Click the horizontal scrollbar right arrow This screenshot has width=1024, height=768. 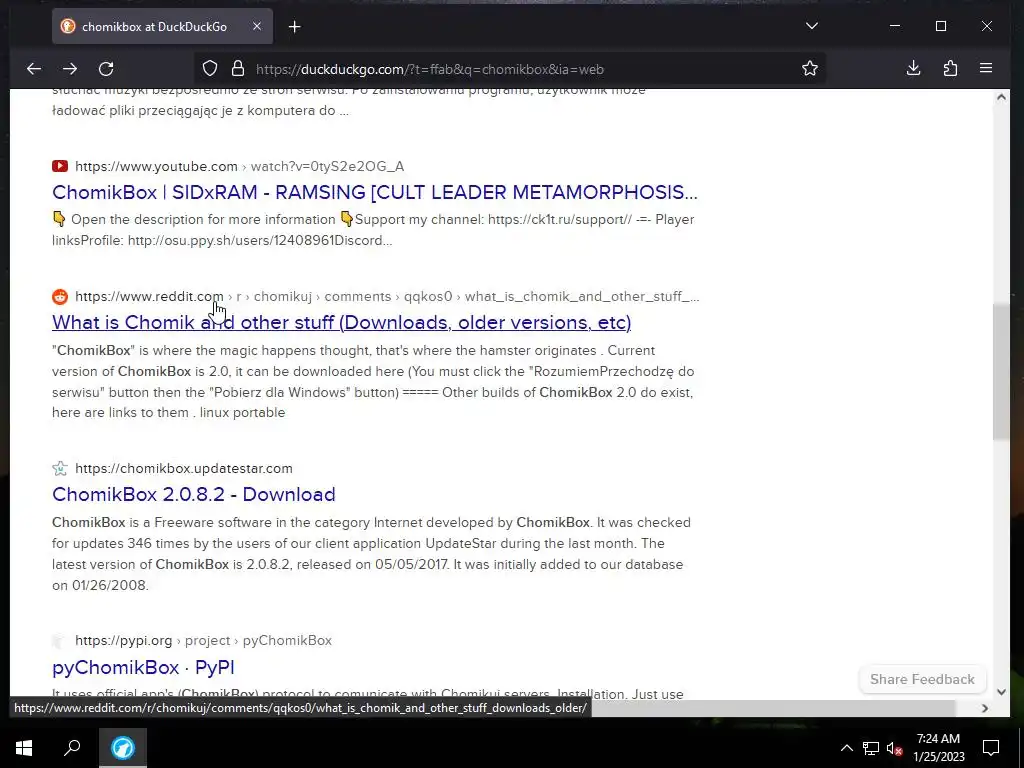tap(985, 708)
